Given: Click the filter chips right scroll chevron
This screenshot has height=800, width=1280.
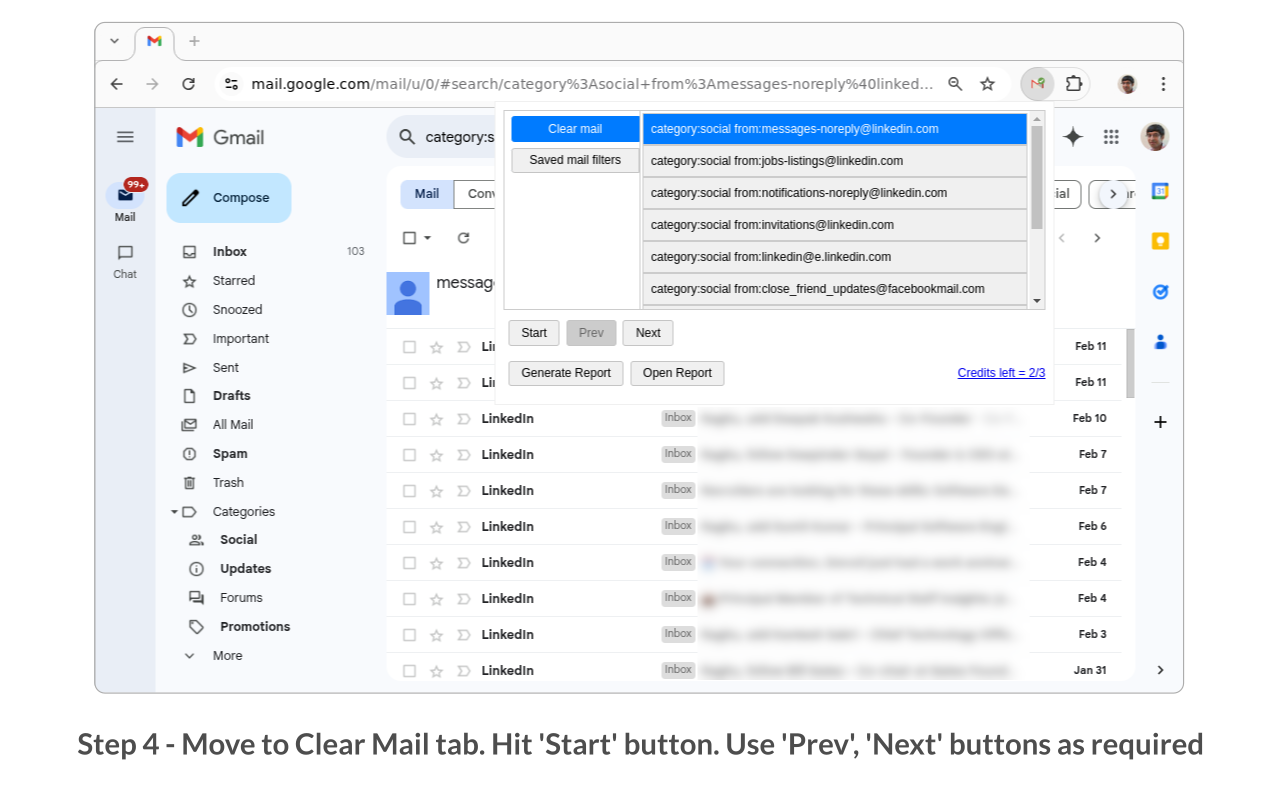Looking at the screenshot, I should pyautogui.click(x=1113, y=194).
